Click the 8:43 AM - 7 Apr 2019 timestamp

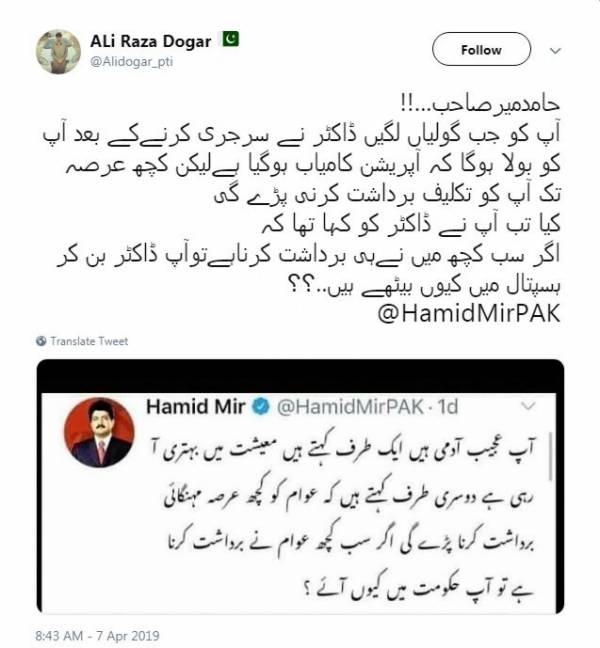pos(98,635)
